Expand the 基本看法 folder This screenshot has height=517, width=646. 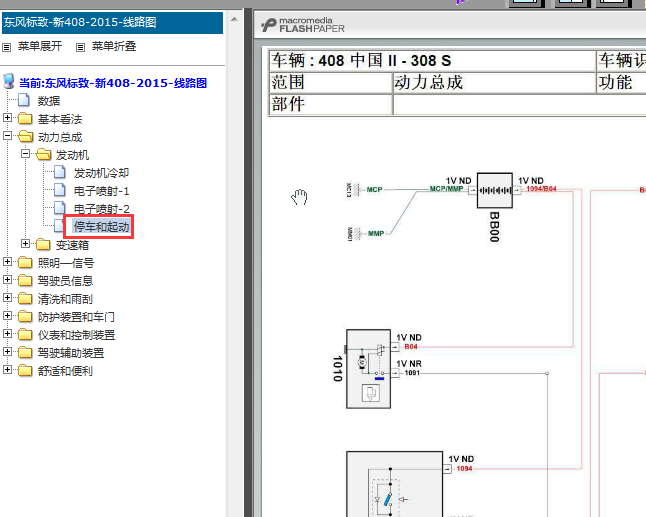[x=7, y=118]
